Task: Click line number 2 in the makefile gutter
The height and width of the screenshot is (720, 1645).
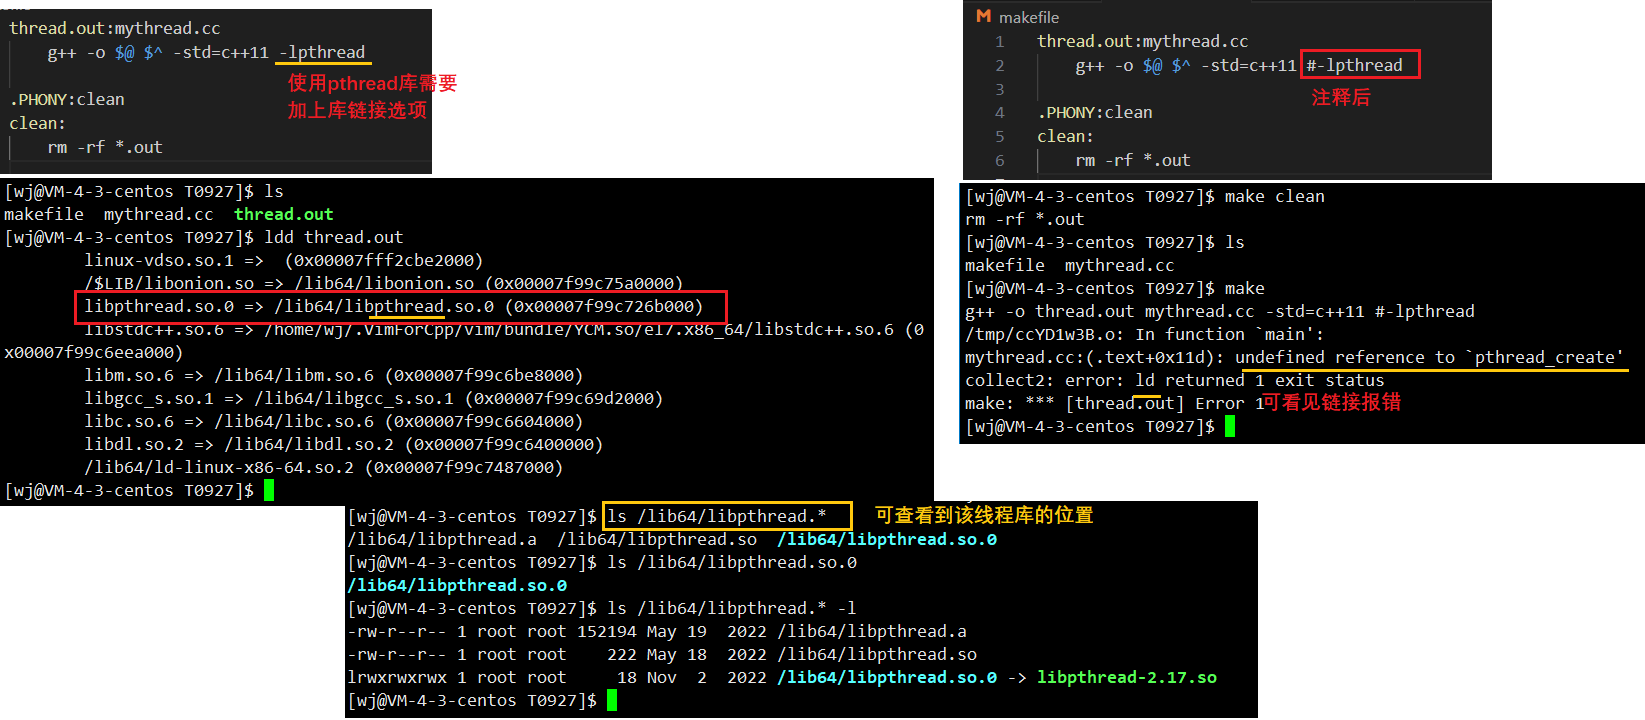Action: 999,65
